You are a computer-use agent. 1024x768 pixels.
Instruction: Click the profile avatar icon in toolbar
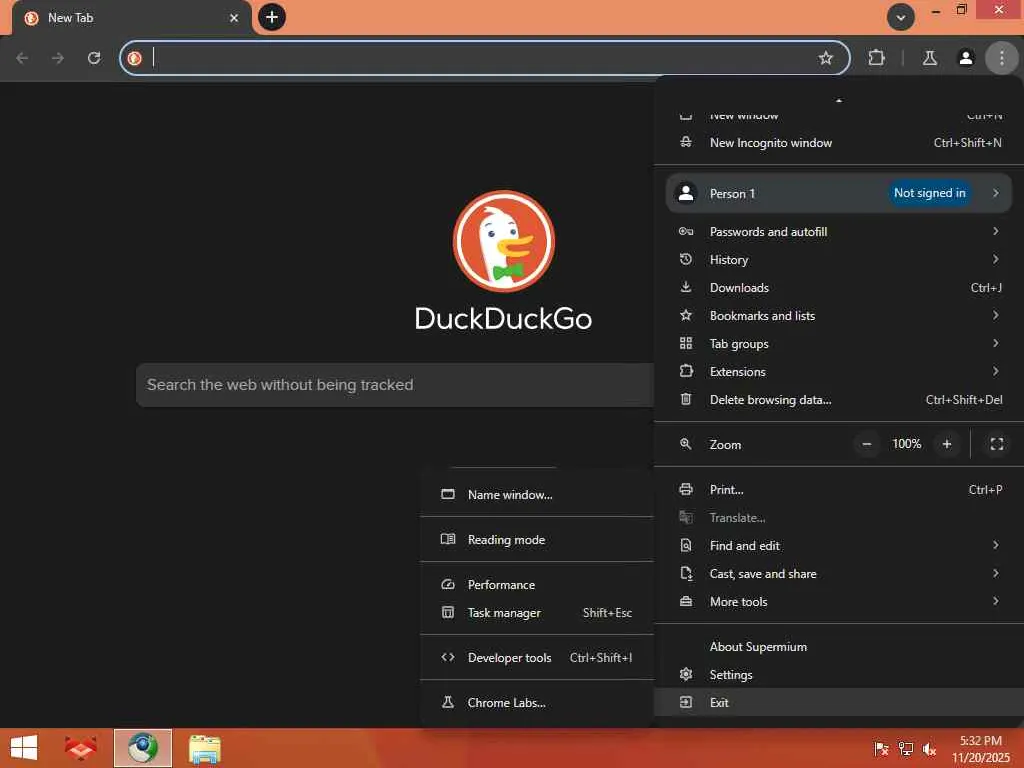coord(966,58)
